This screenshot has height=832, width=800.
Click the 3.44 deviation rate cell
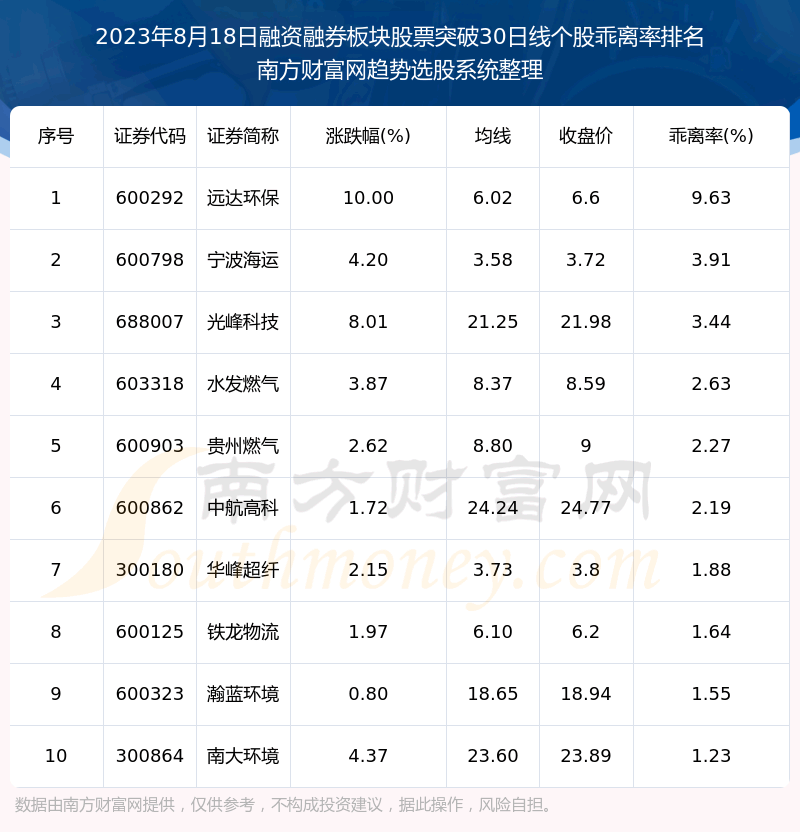pos(711,322)
